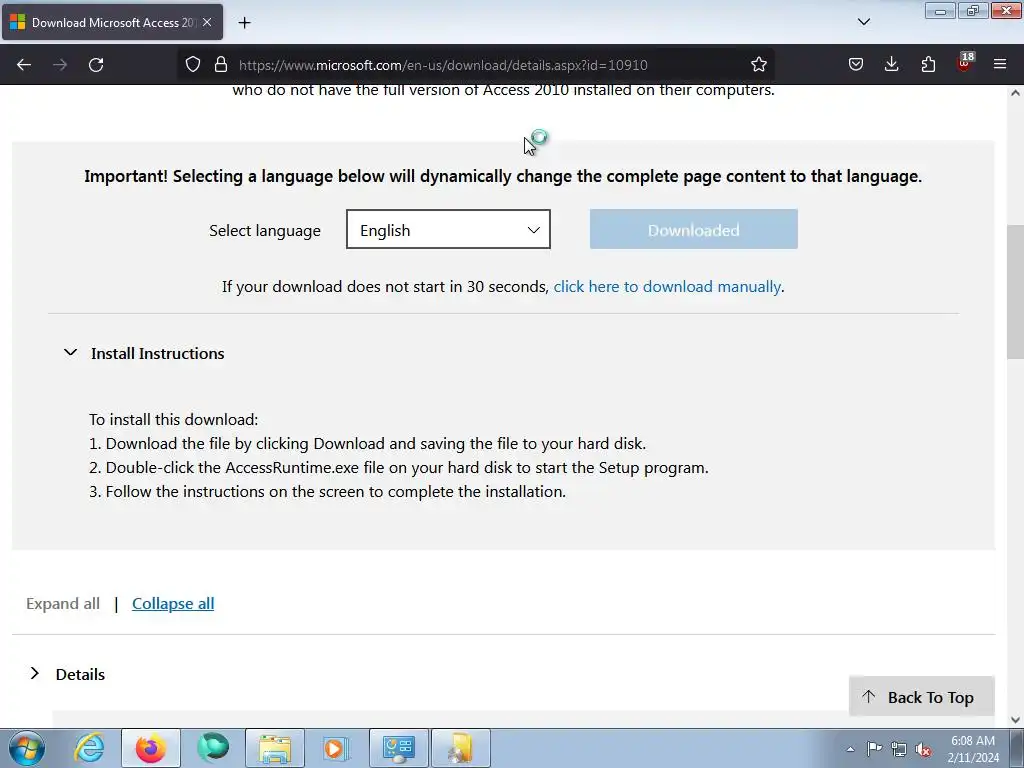Open the uBlock extension with 18 badge
The width and height of the screenshot is (1024, 768).
coord(965,63)
